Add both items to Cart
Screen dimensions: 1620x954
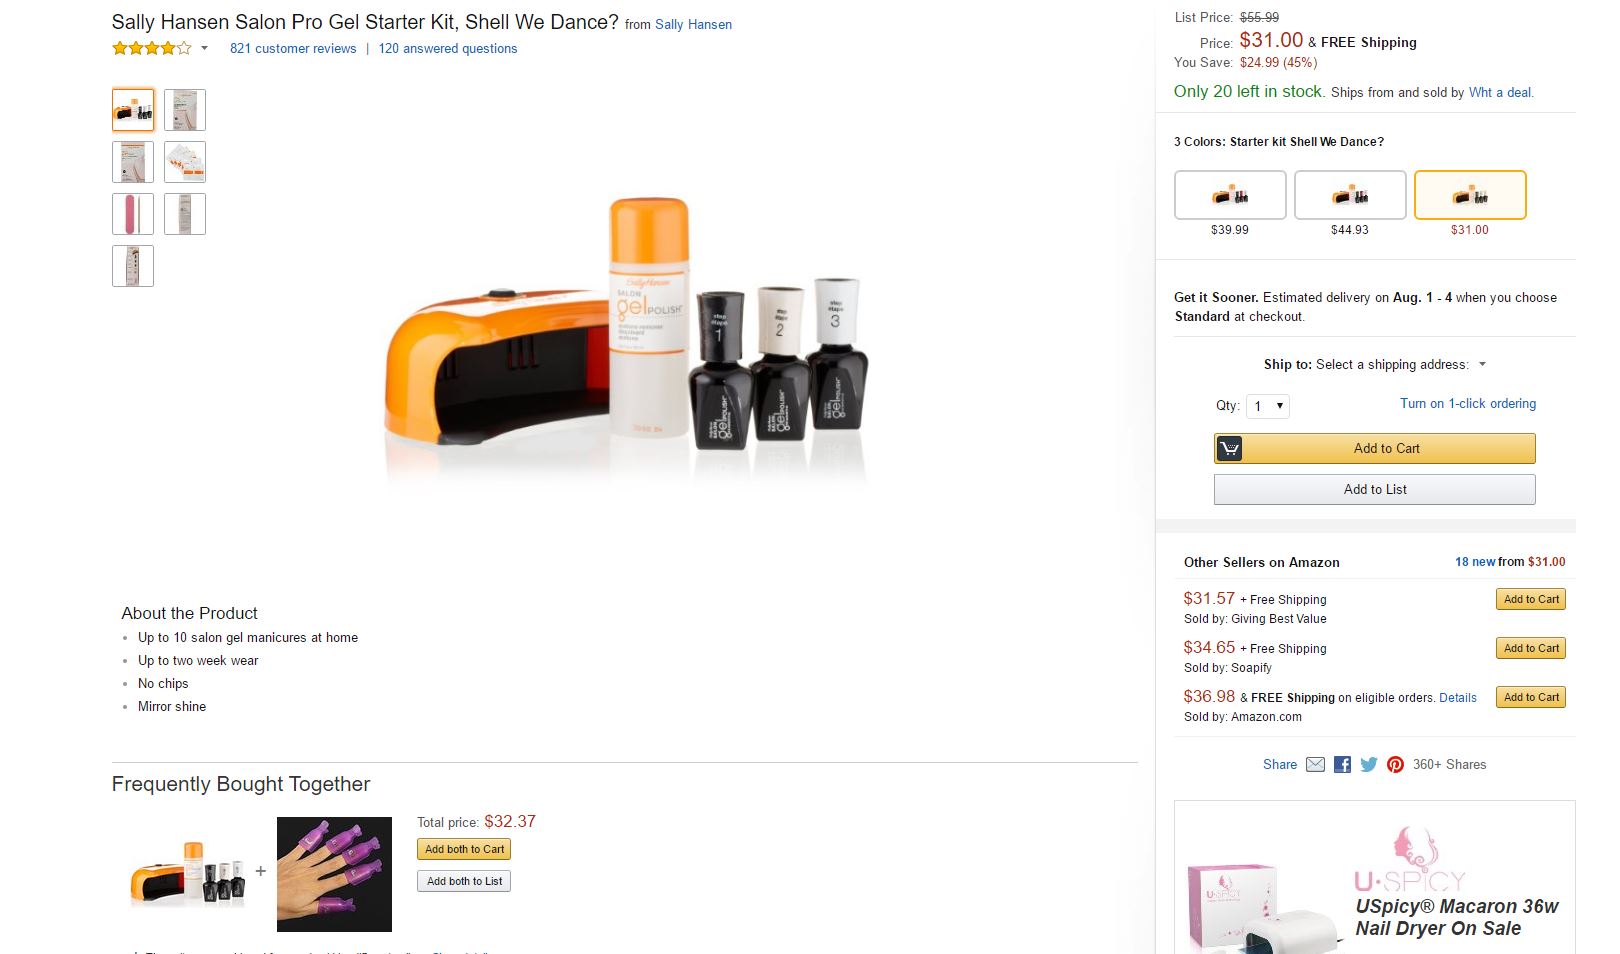click(464, 849)
